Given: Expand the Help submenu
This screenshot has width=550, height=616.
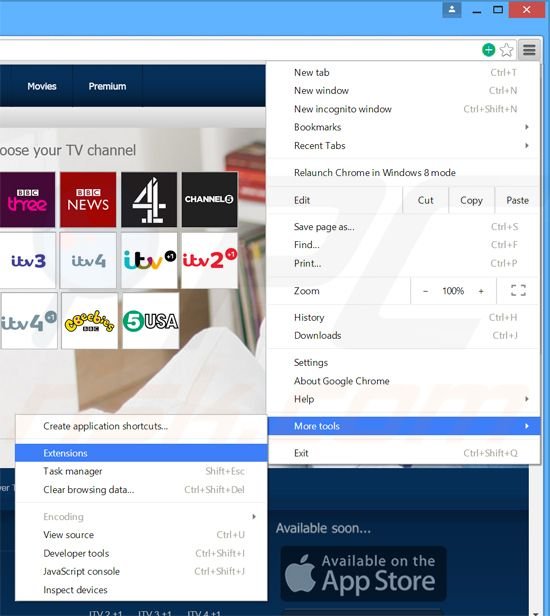Looking at the screenshot, I should click(405, 399).
